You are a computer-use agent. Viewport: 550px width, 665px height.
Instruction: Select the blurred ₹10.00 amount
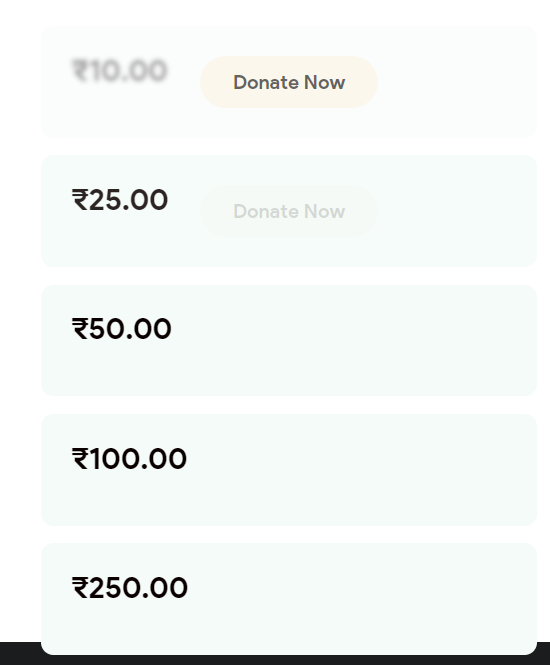120,70
